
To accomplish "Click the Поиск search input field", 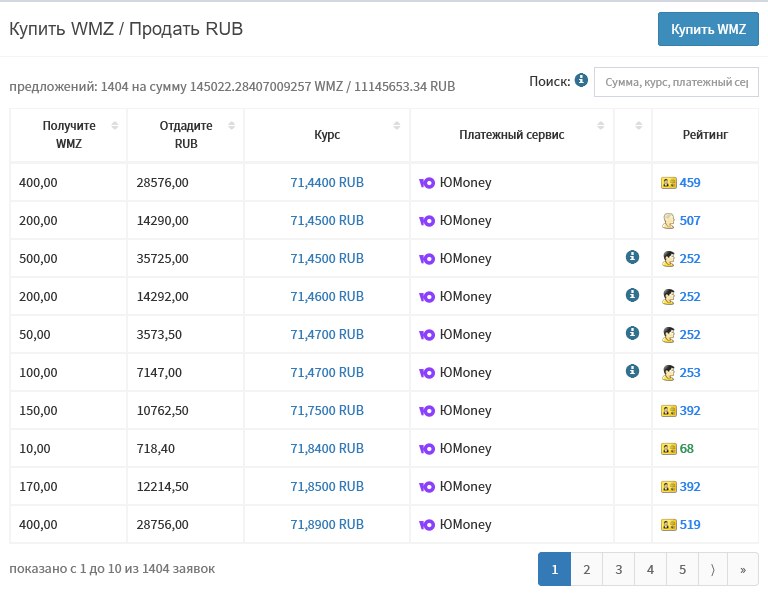I will (x=676, y=82).
